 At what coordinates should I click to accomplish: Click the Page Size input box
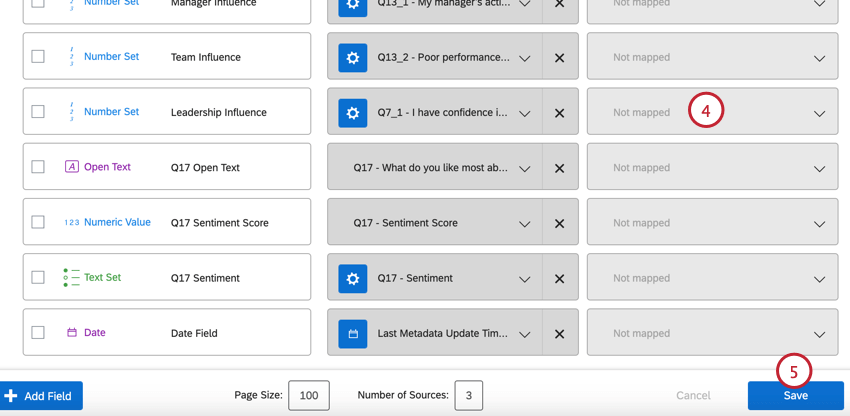pos(308,396)
